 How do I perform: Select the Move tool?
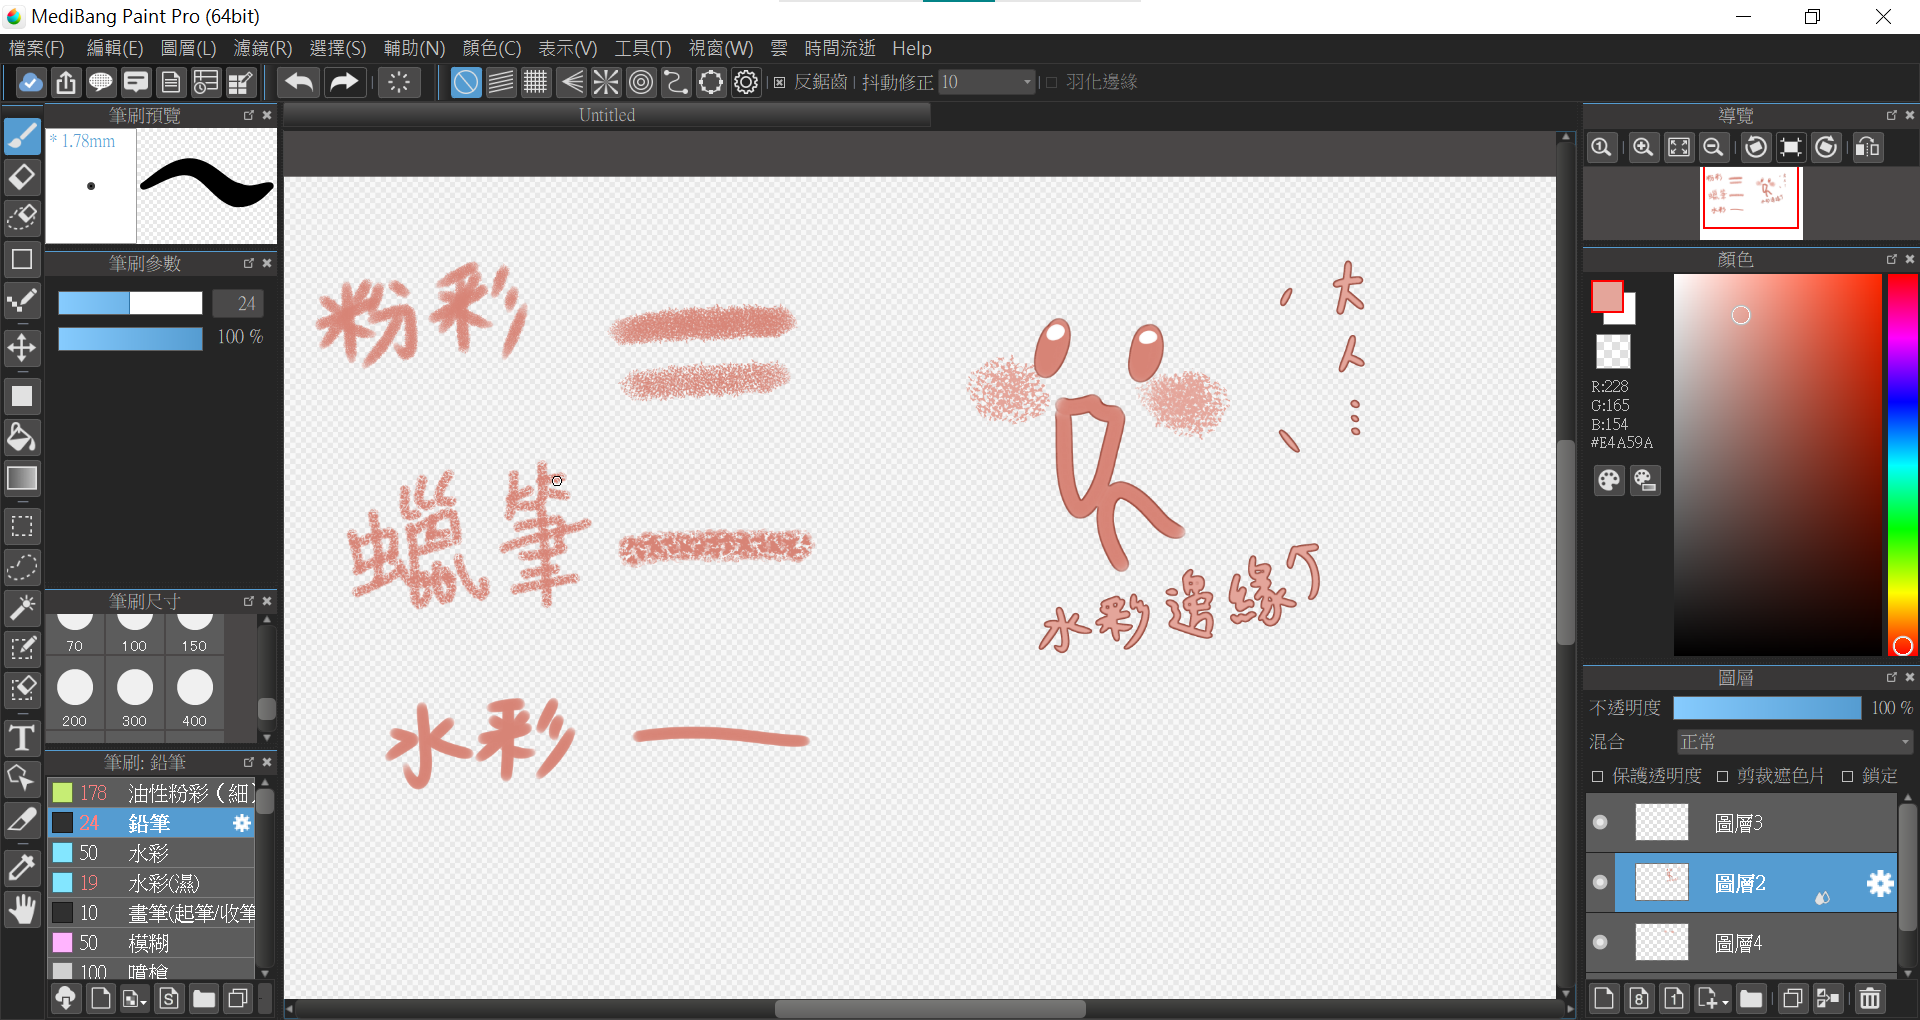[x=22, y=348]
